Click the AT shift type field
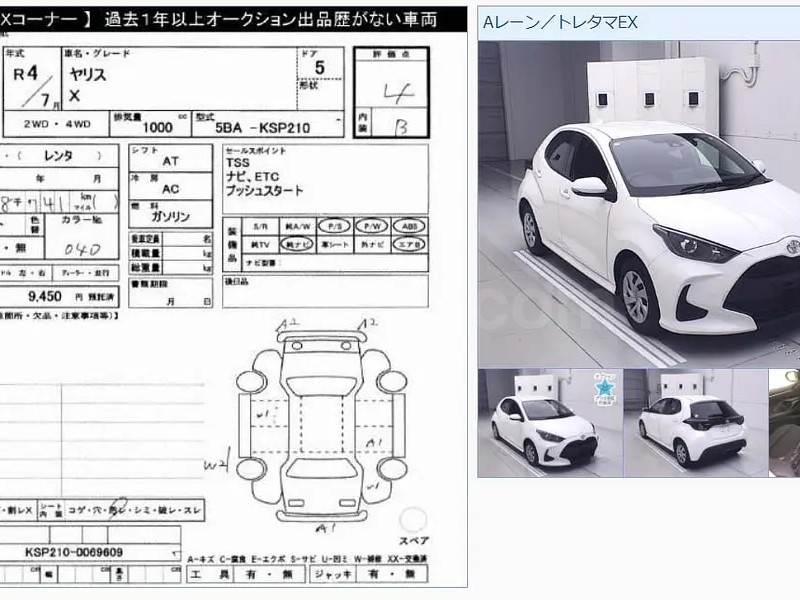The image size is (800, 600). tap(170, 160)
